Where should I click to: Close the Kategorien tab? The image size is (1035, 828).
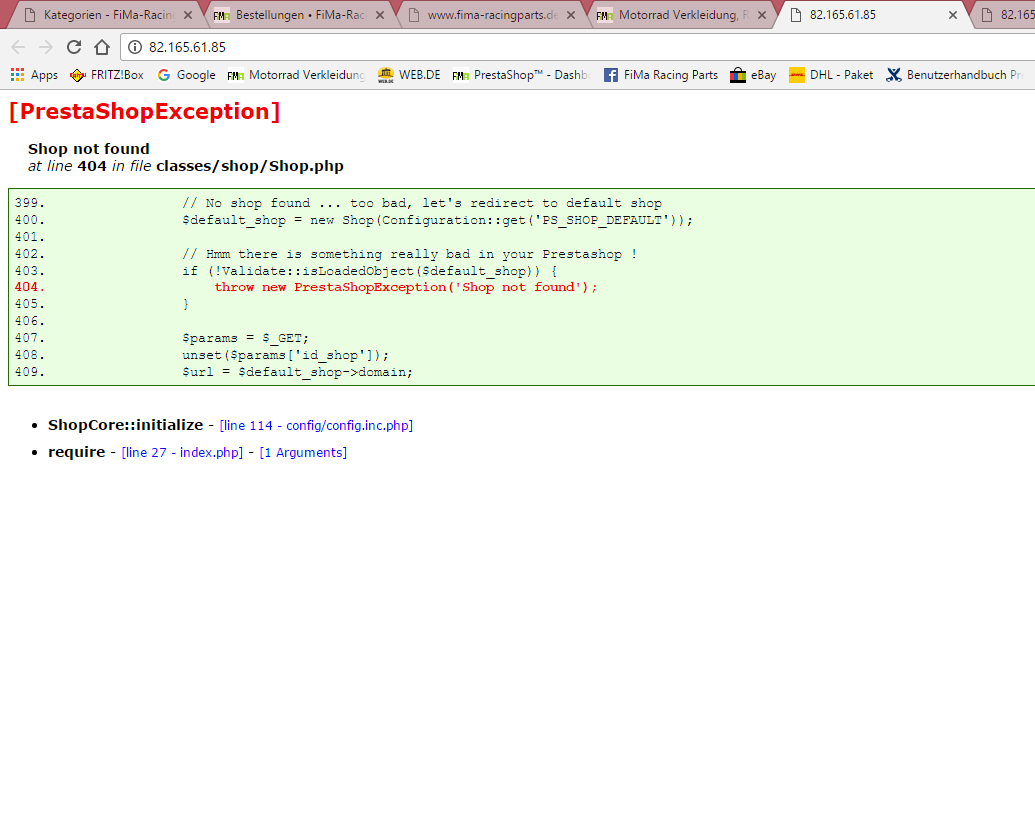pyautogui.click(x=188, y=15)
